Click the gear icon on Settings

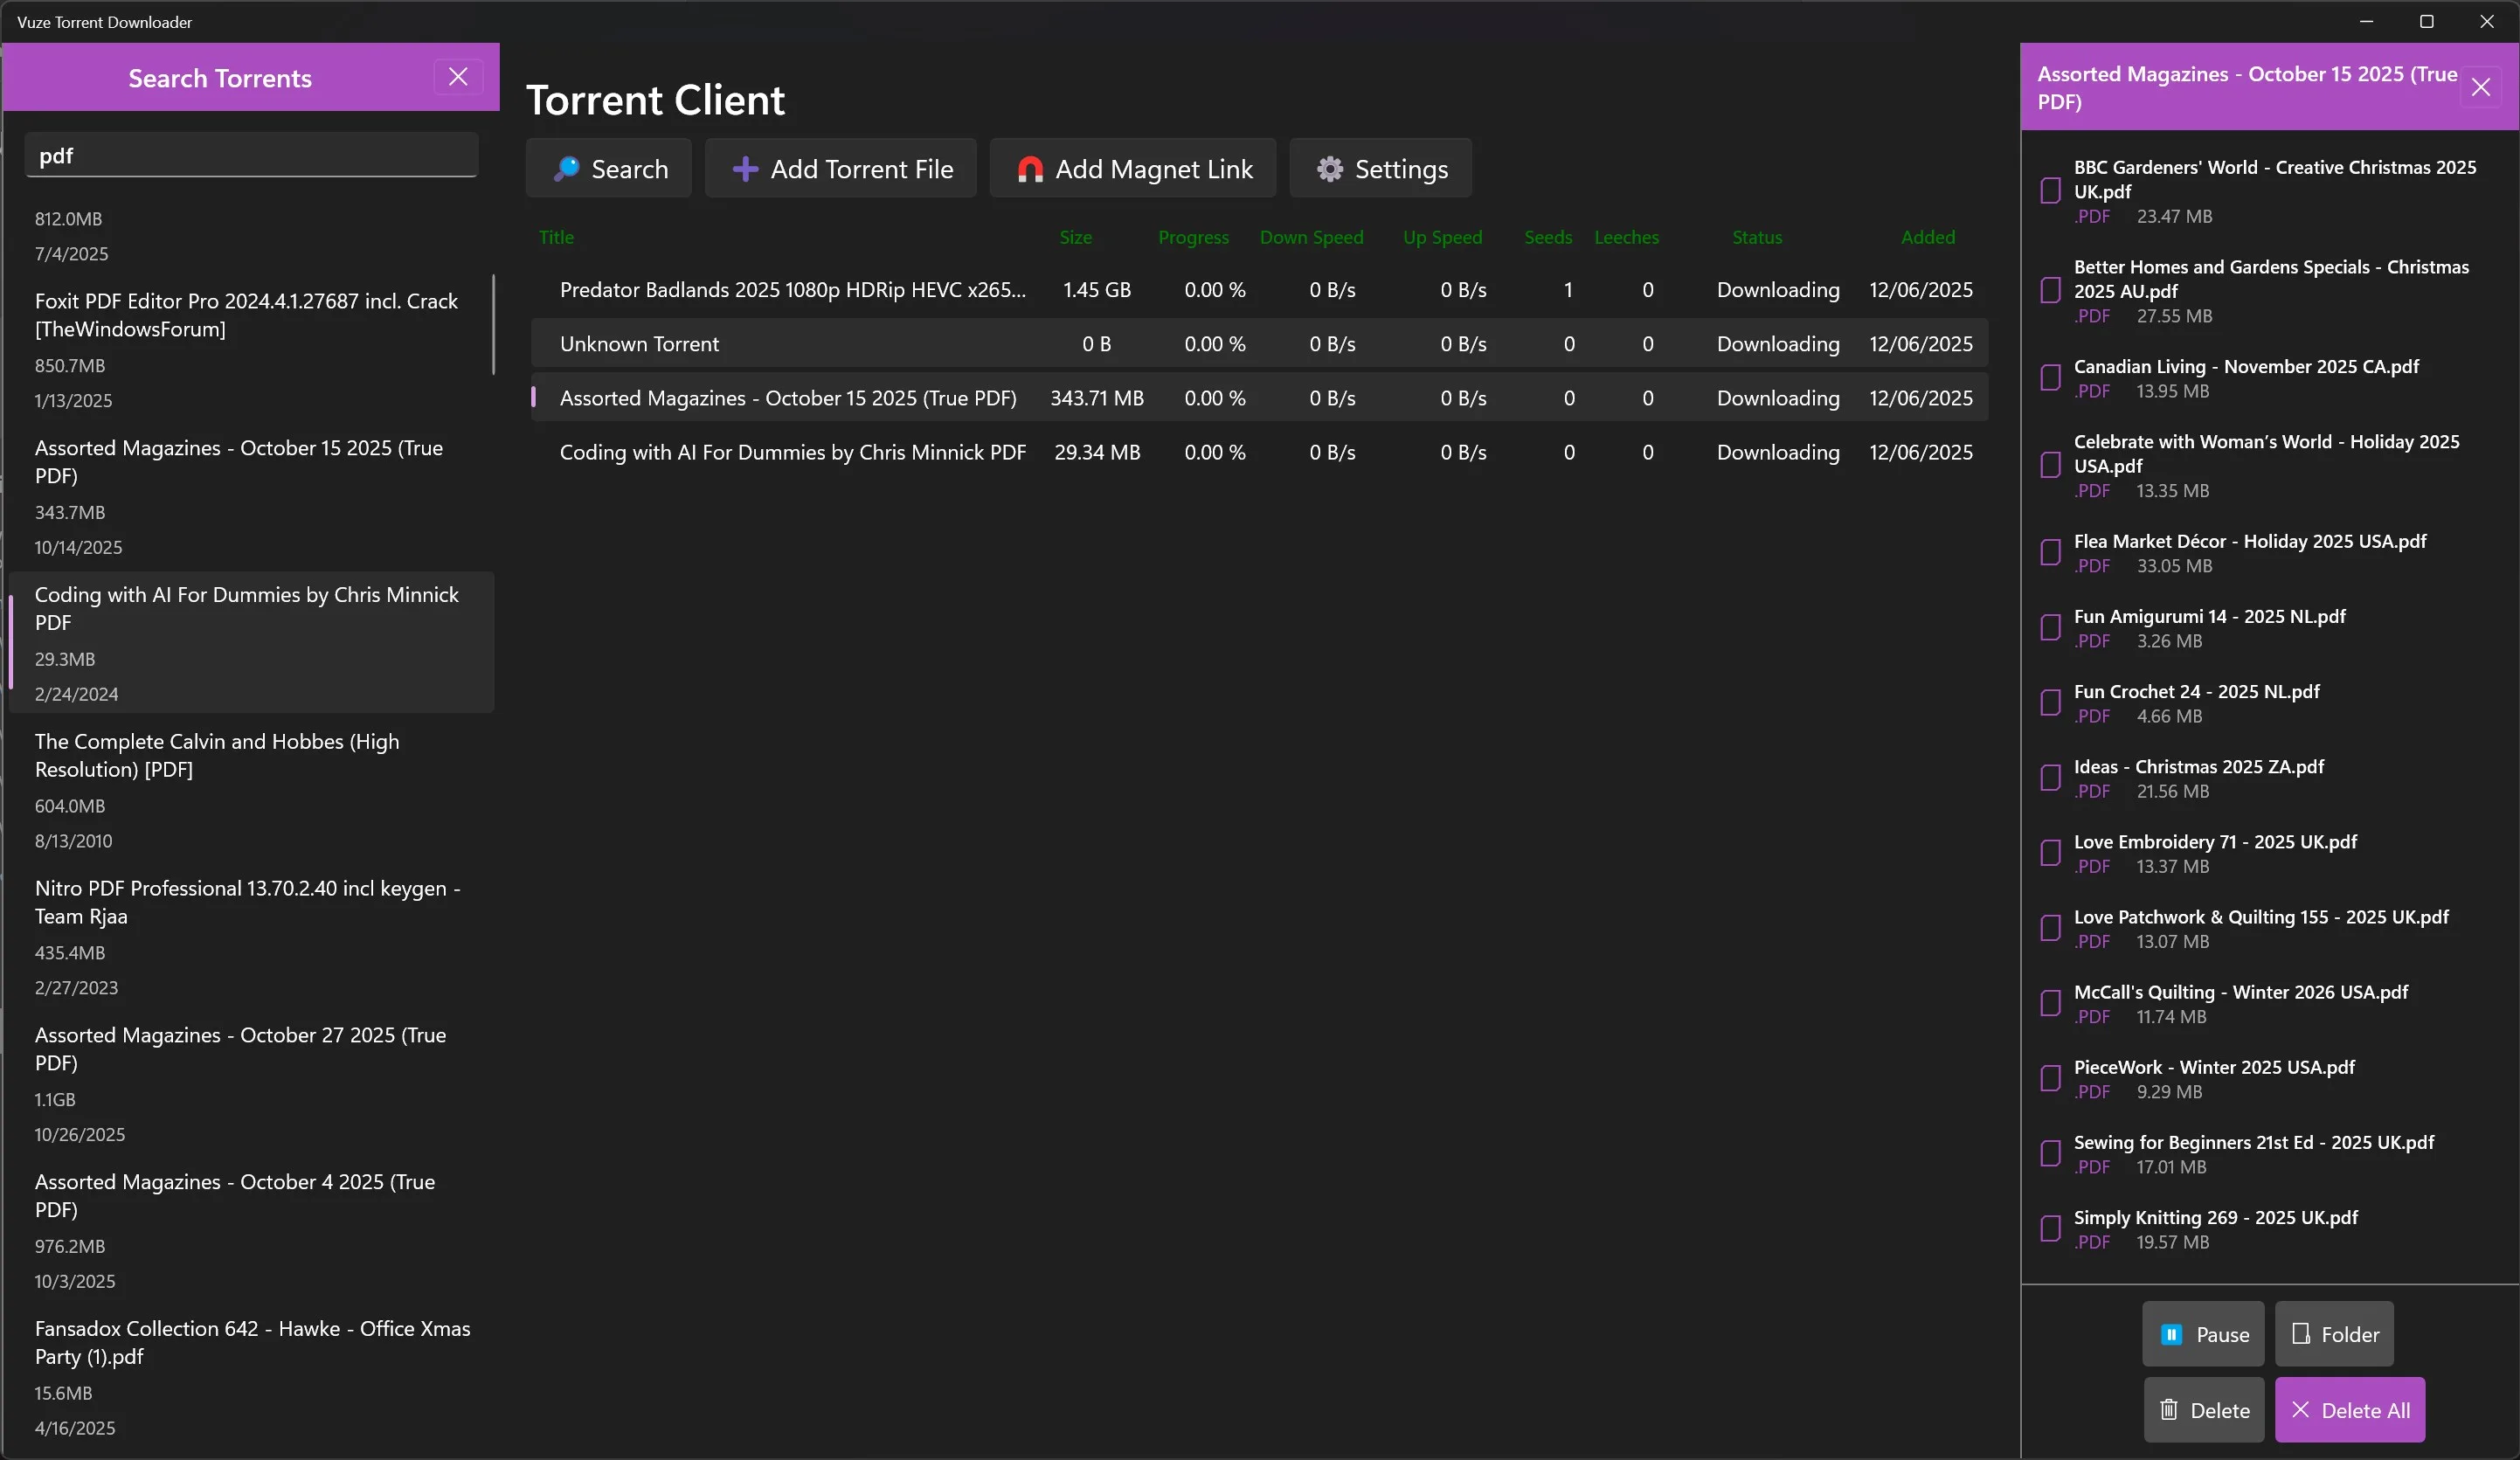(x=1329, y=169)
